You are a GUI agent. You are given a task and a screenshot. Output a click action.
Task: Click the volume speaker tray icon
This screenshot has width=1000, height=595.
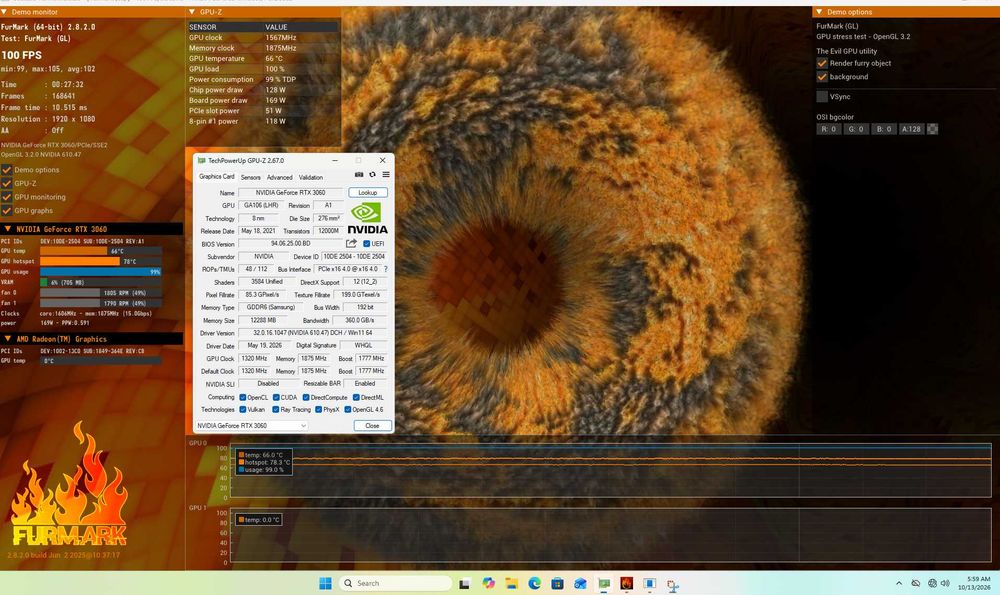pyautogui.click(x=945, y=583)
